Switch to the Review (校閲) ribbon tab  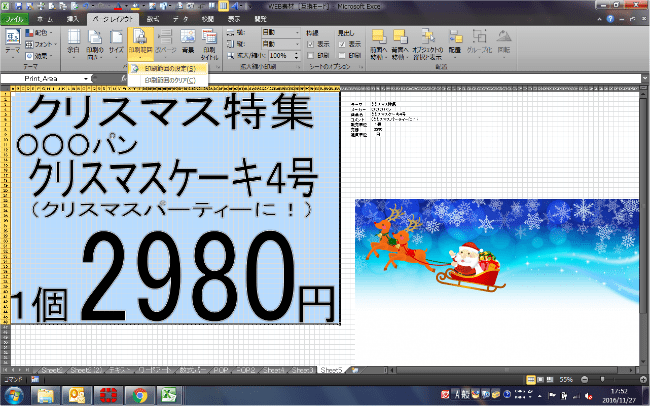click(x=208, y=19)
